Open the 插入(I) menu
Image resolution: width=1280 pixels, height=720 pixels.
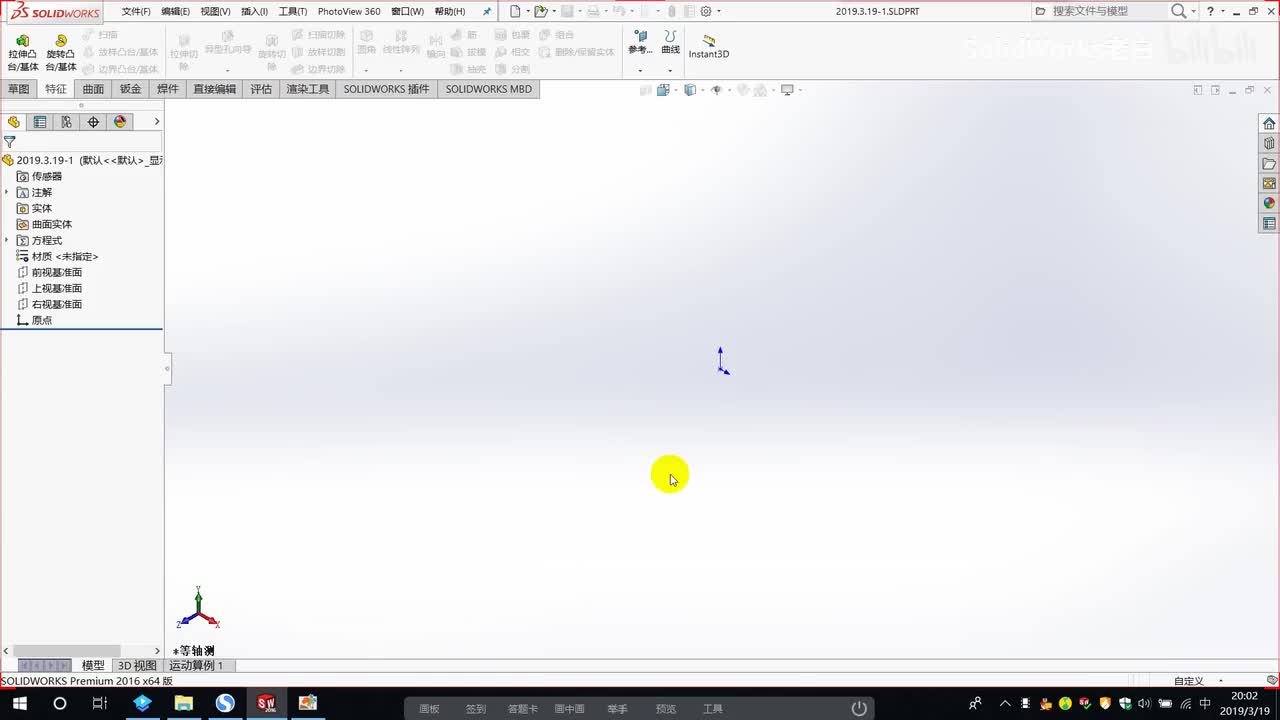click(x=254, y=11)
